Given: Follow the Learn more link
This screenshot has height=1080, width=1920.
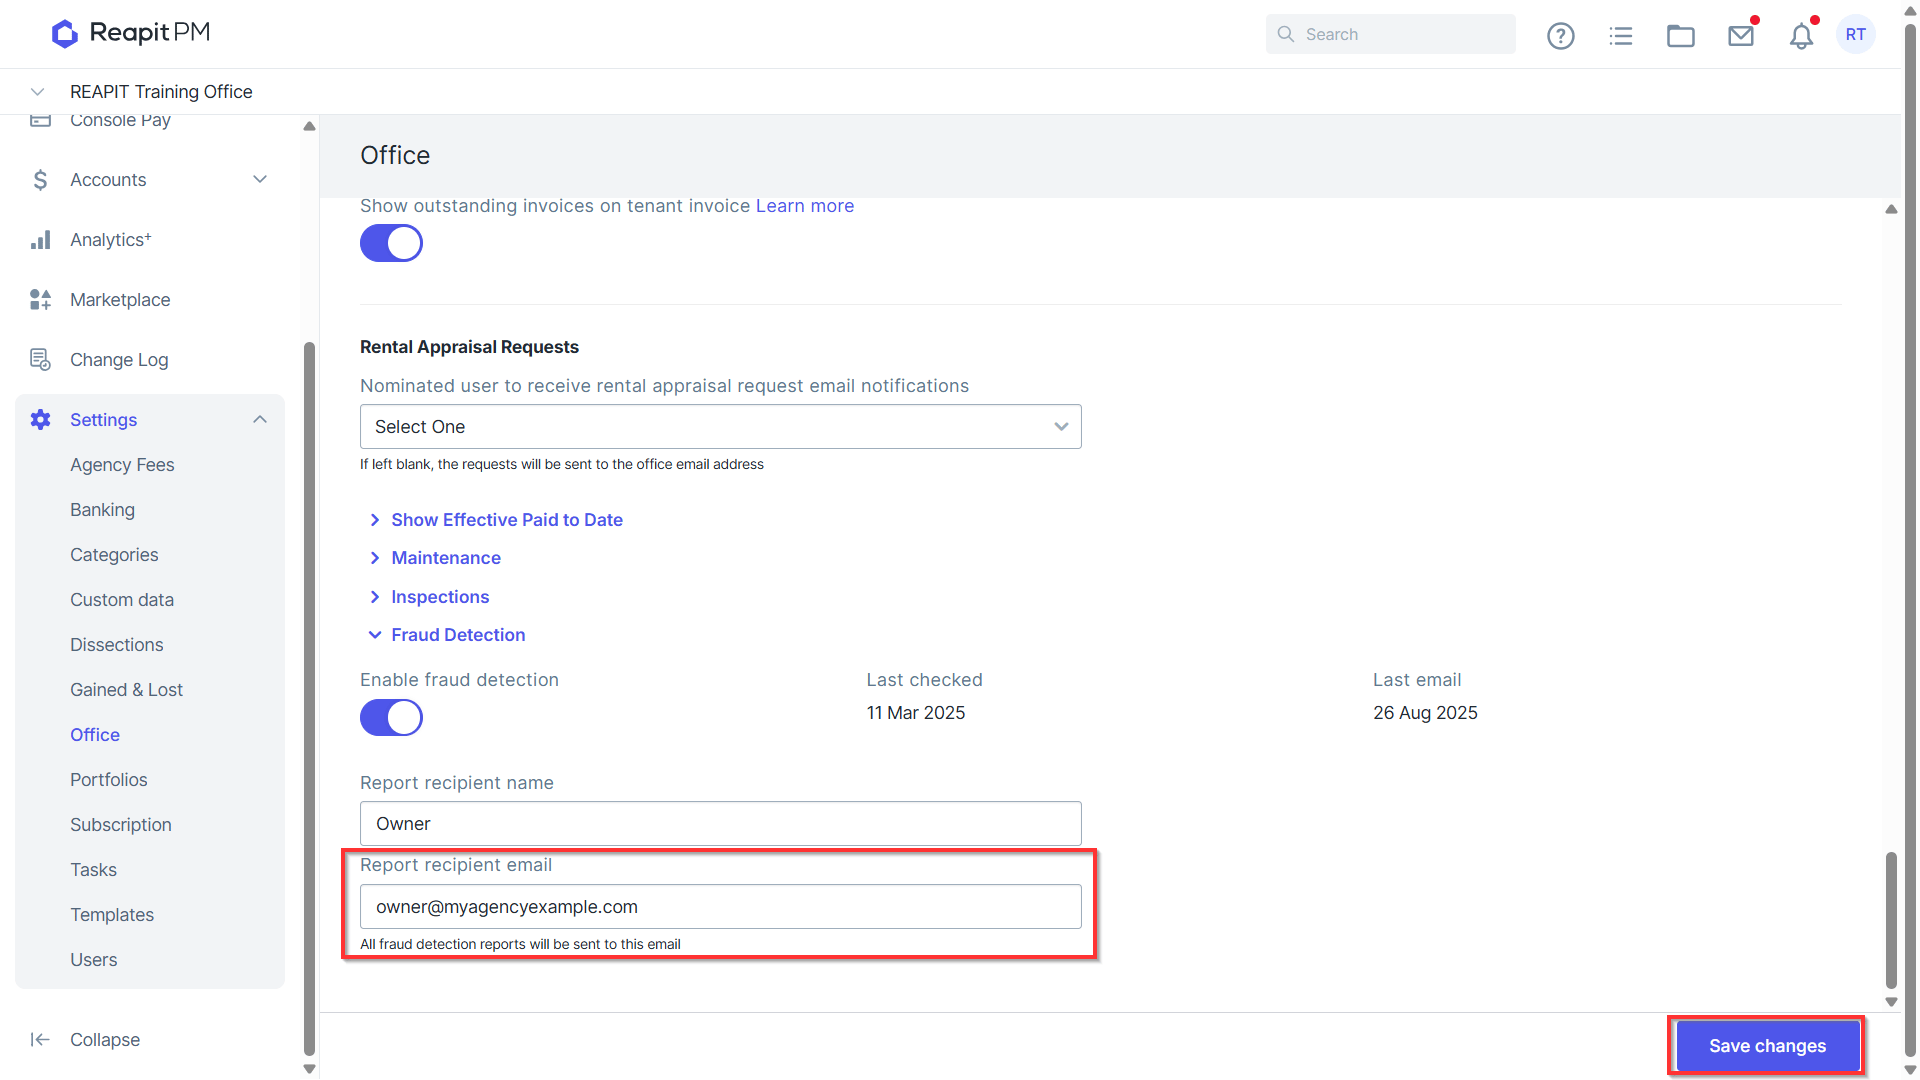Looking at the screenshot, I should [805, 206].
